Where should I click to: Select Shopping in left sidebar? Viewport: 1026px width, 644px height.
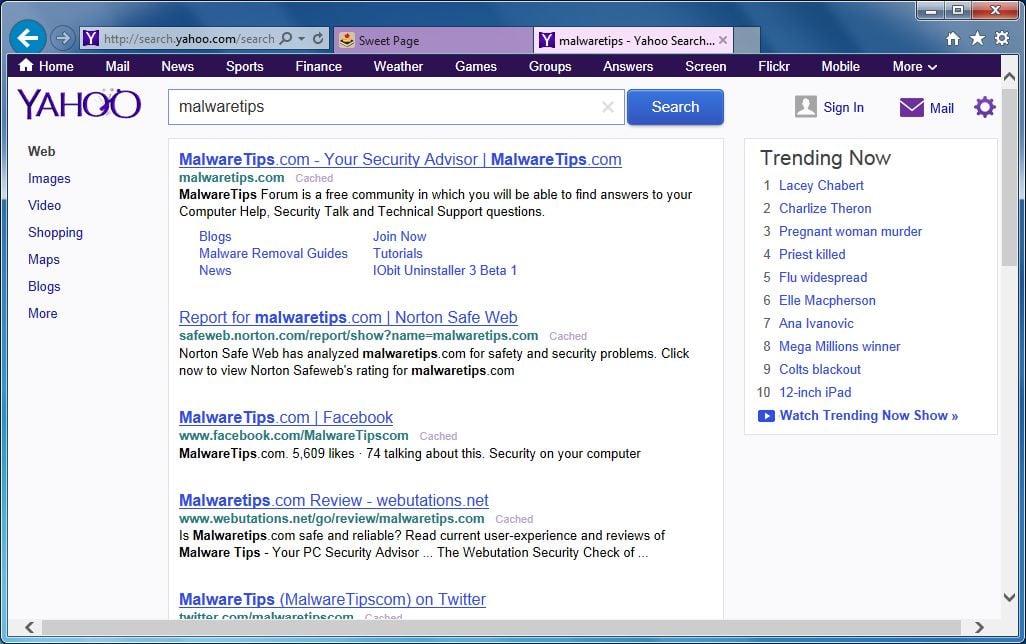[55, 232]
